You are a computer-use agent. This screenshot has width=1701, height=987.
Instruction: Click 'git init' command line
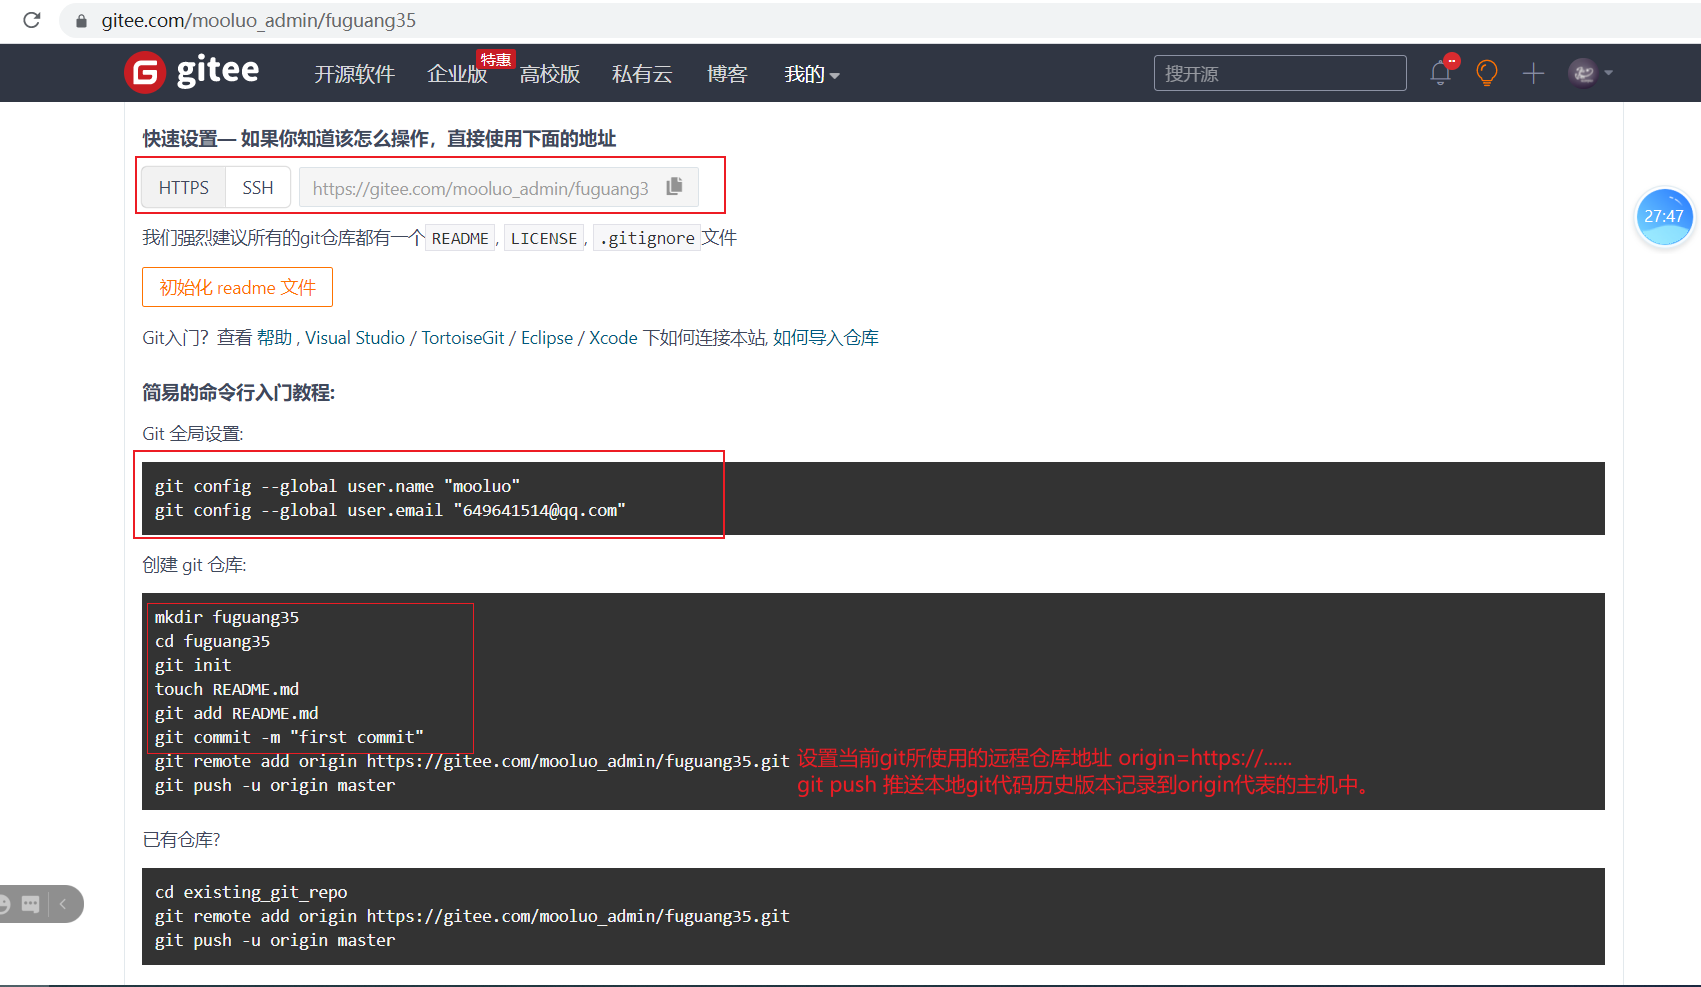[193, 665]
